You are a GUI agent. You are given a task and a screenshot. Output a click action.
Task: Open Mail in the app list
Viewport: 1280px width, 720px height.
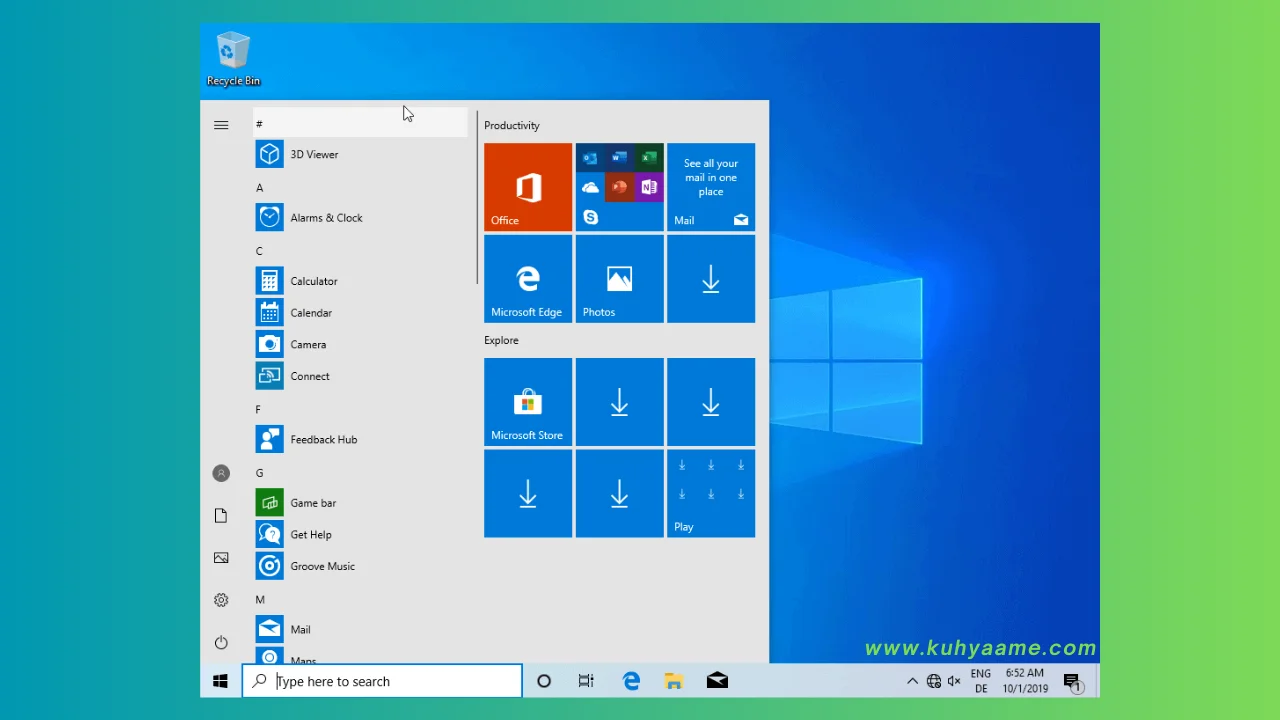(x=360, y=630)
